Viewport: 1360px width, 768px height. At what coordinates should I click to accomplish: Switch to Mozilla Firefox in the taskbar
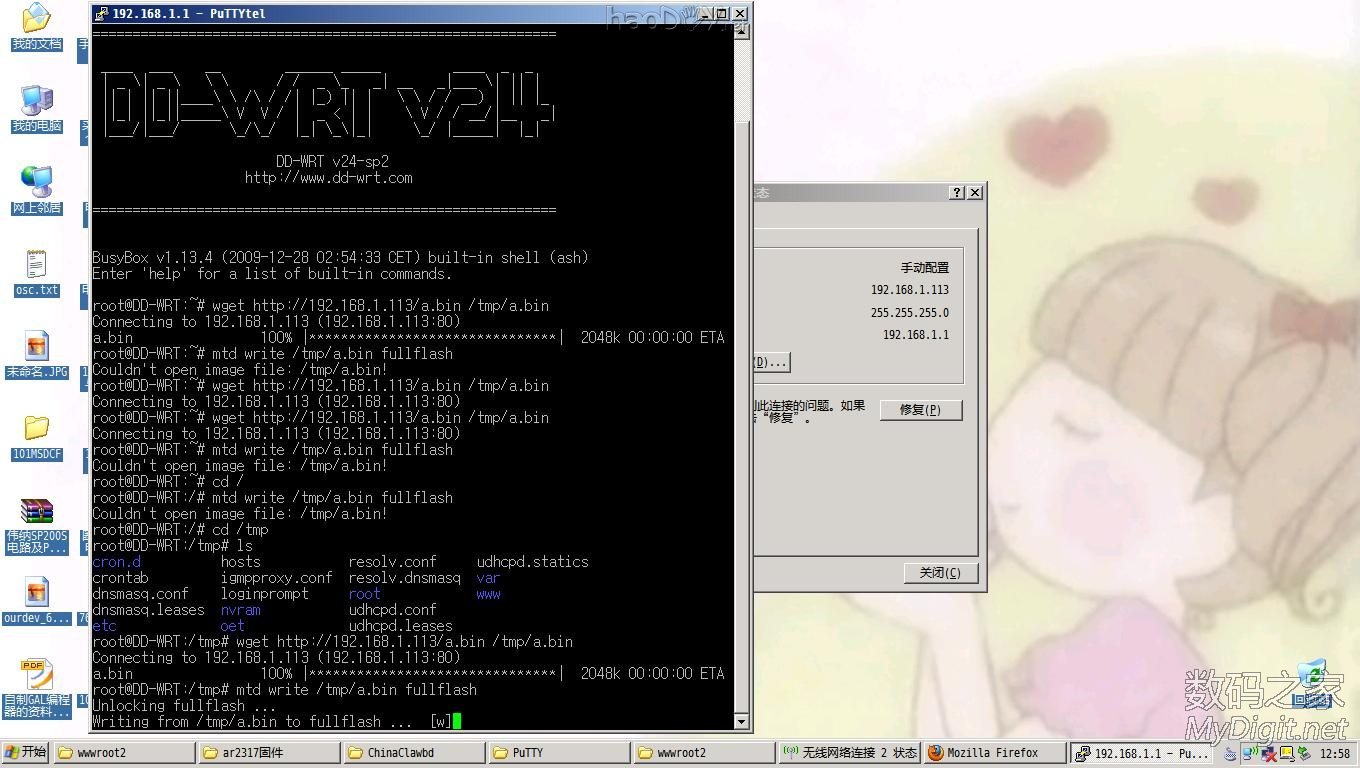tap(991, 753)
